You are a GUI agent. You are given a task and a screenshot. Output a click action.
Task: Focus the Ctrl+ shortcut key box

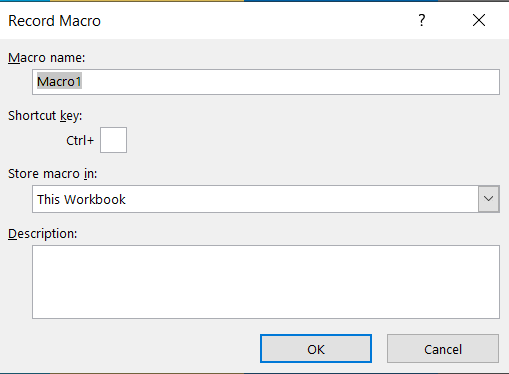point(113,140)
